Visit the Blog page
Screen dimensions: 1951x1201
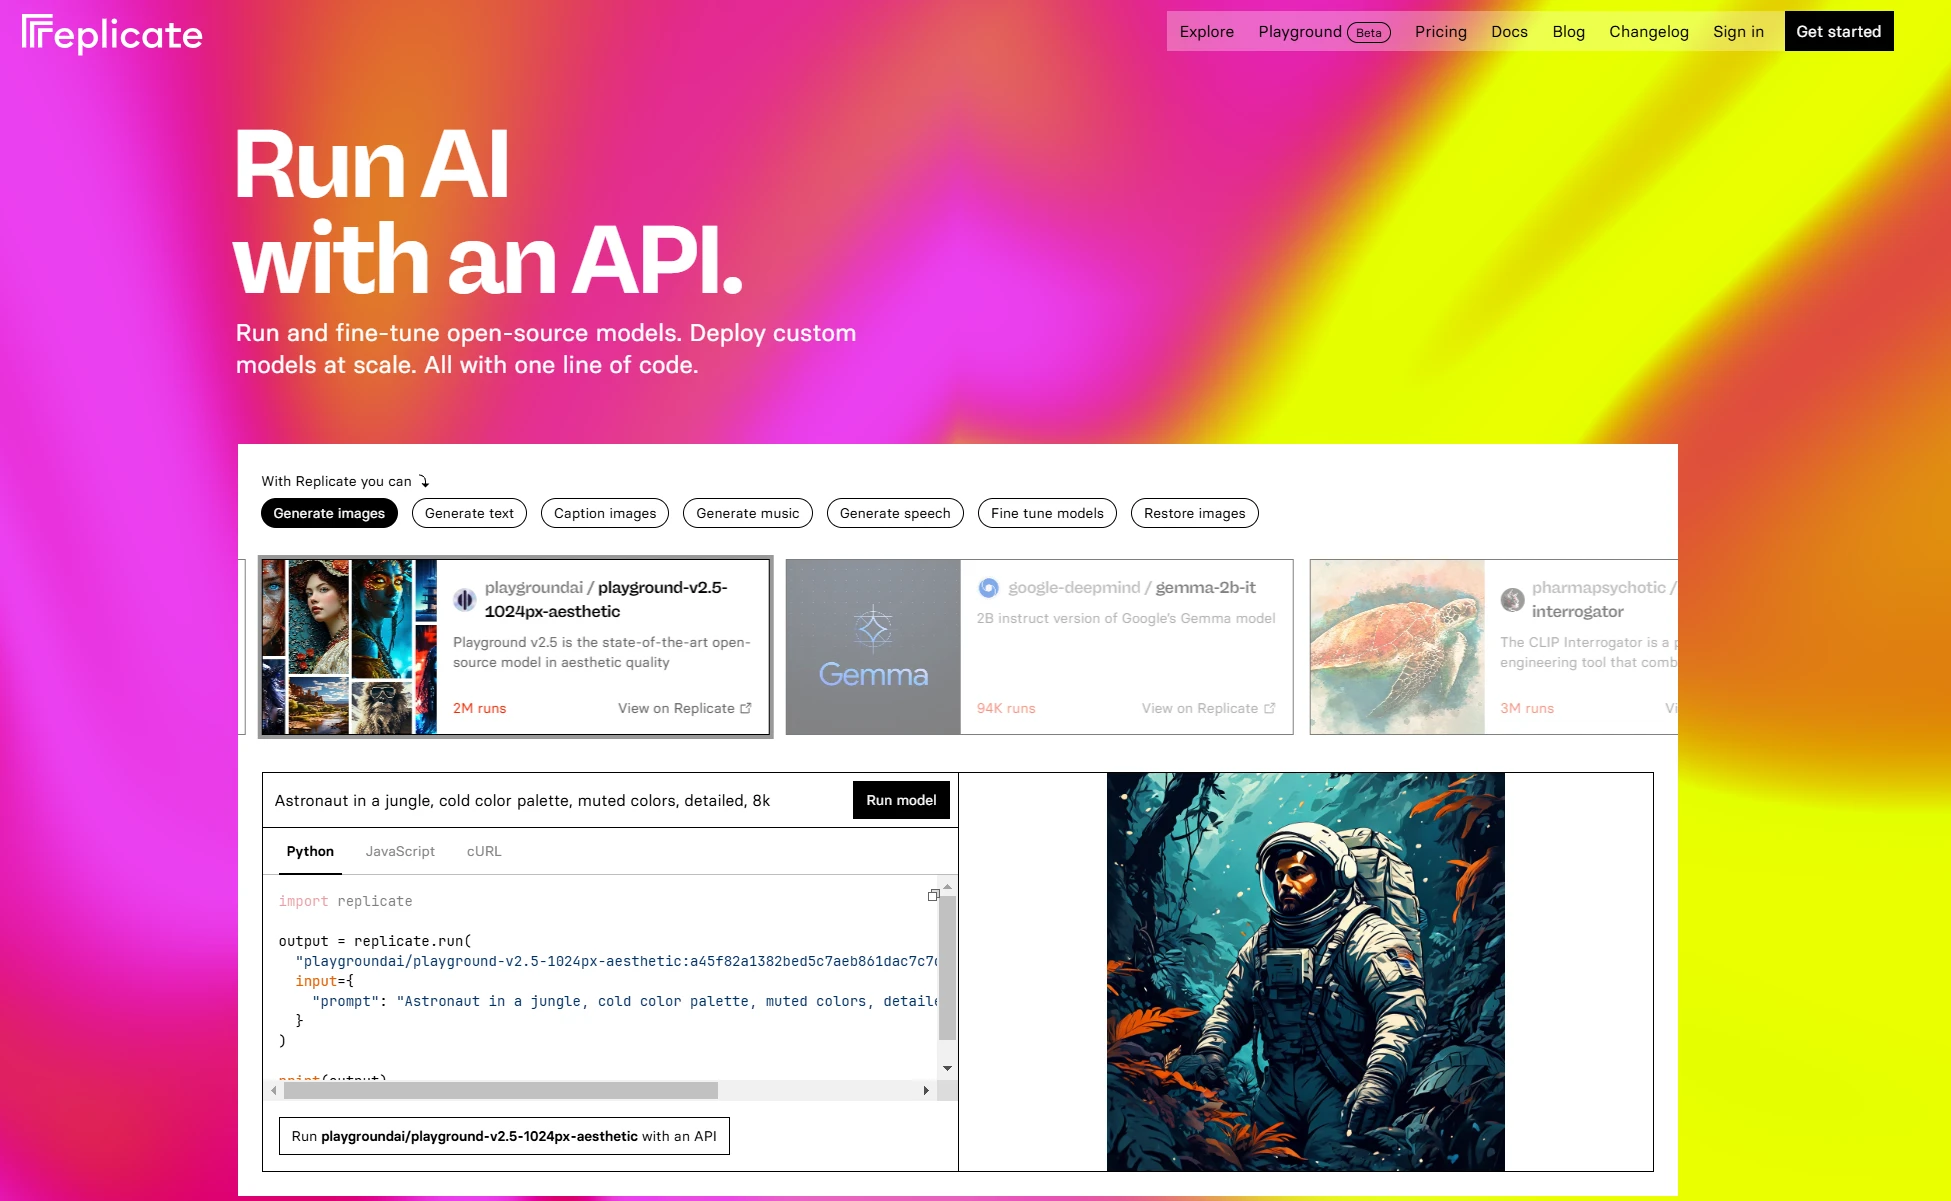coord(1568,32)
